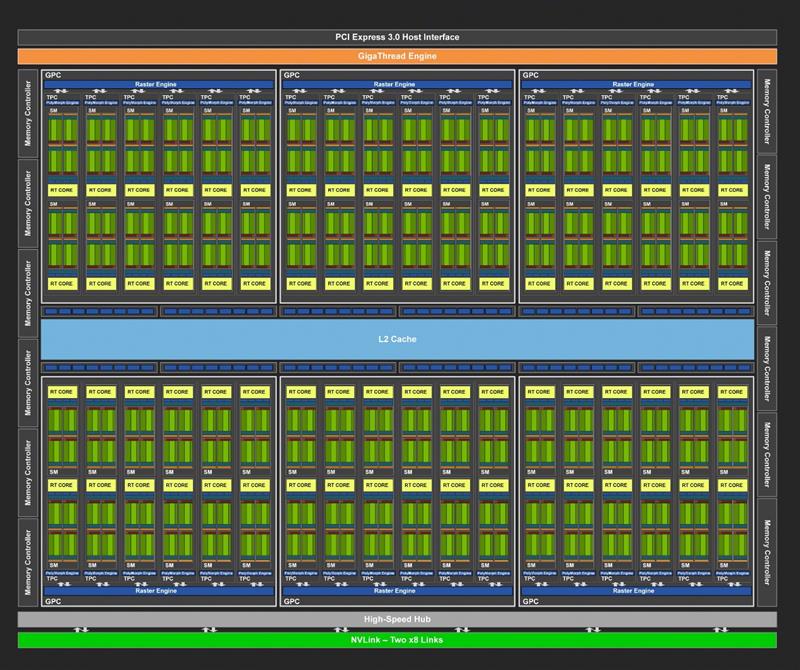Click the Raster Engine bar in bottom-left GPC
Image resolution: width=800 pixels, height=670 pixels.
158,591
